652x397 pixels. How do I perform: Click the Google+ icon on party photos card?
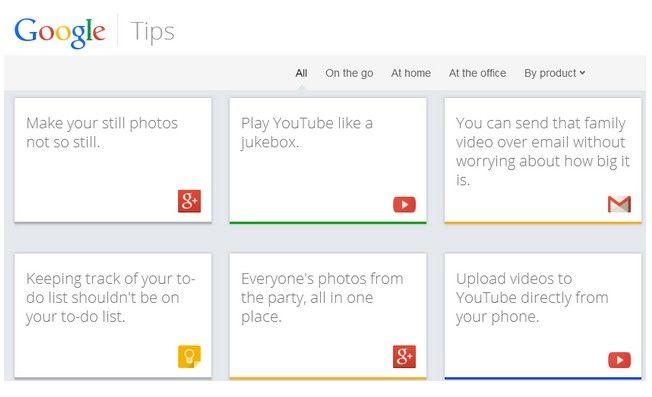[x=404, y=356]
